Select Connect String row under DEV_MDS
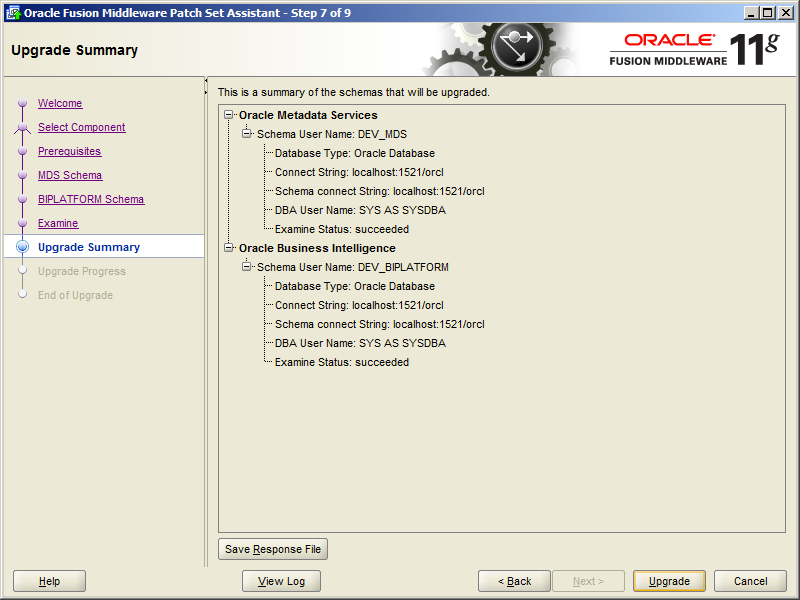 coord(359,172)
